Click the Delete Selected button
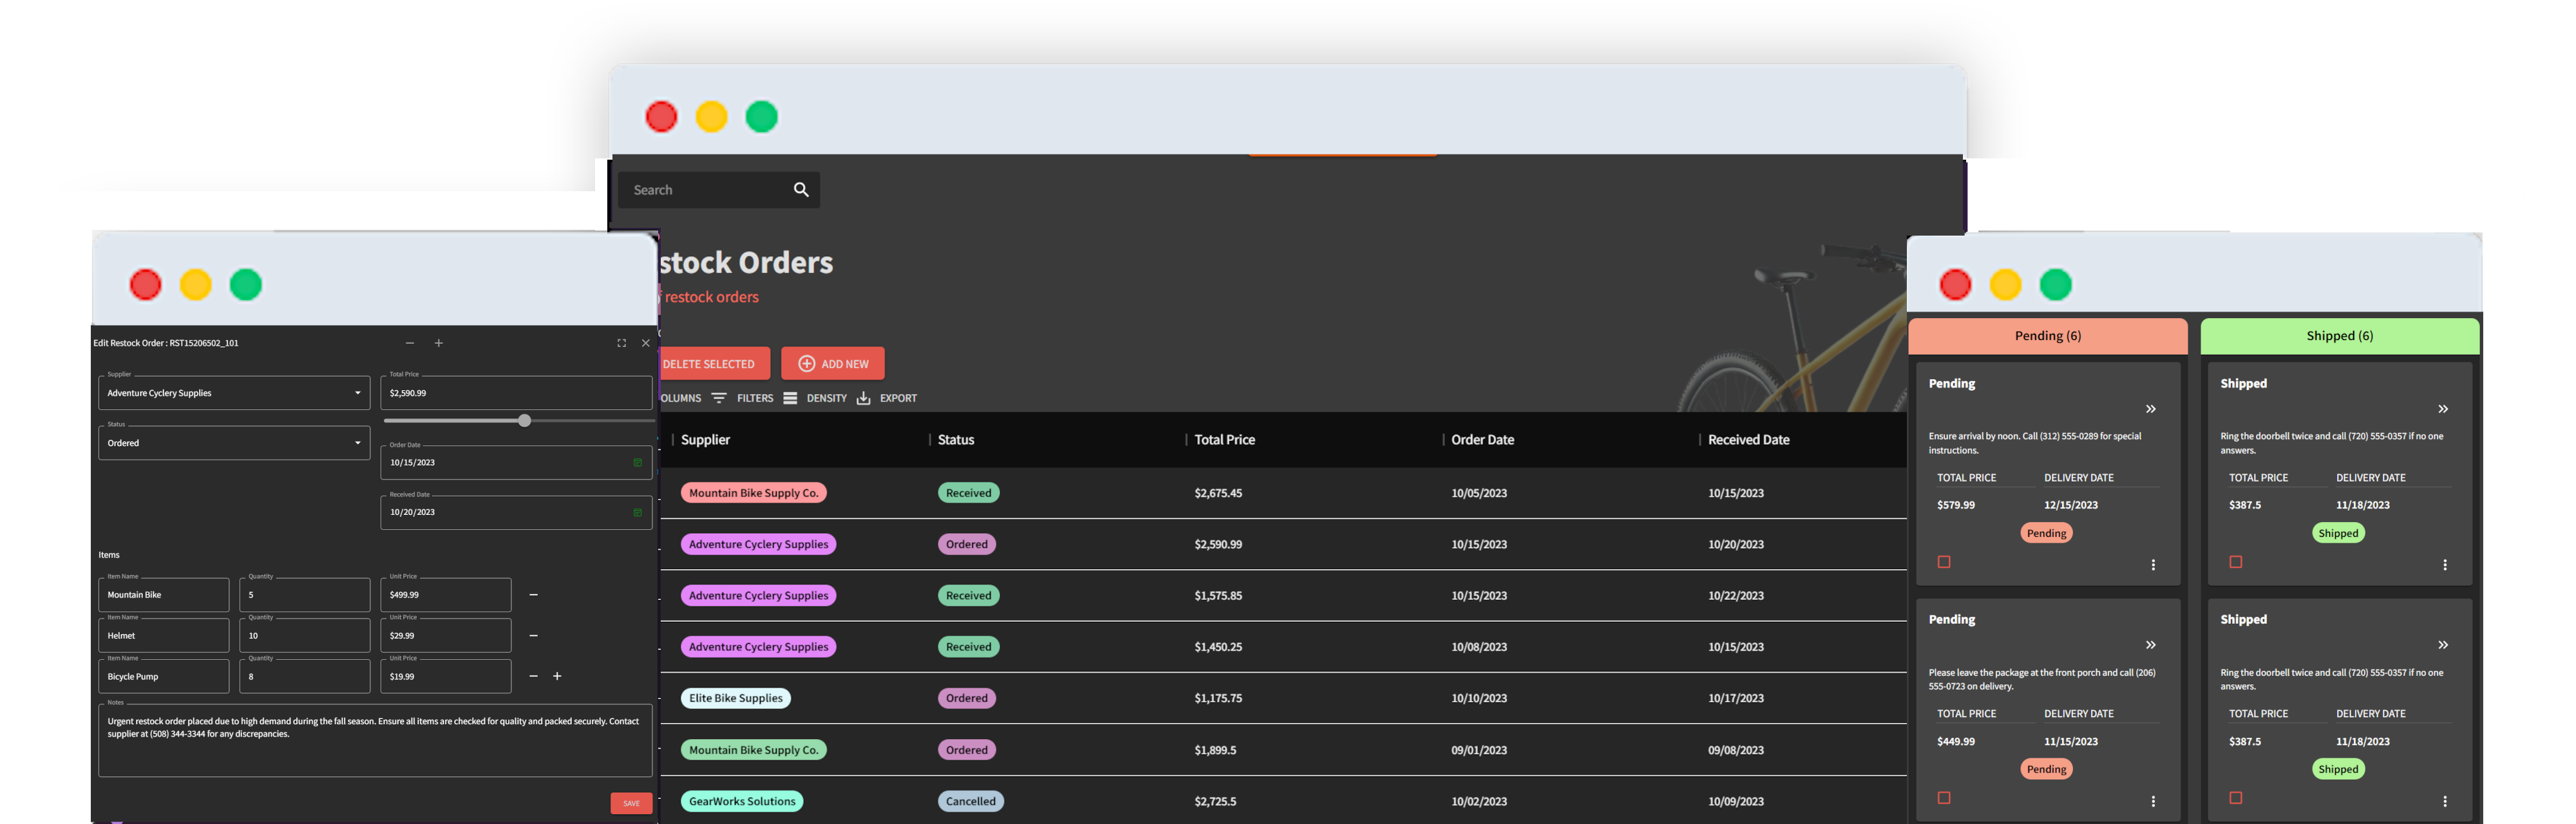2576x824 pixels. coord(714,364)
